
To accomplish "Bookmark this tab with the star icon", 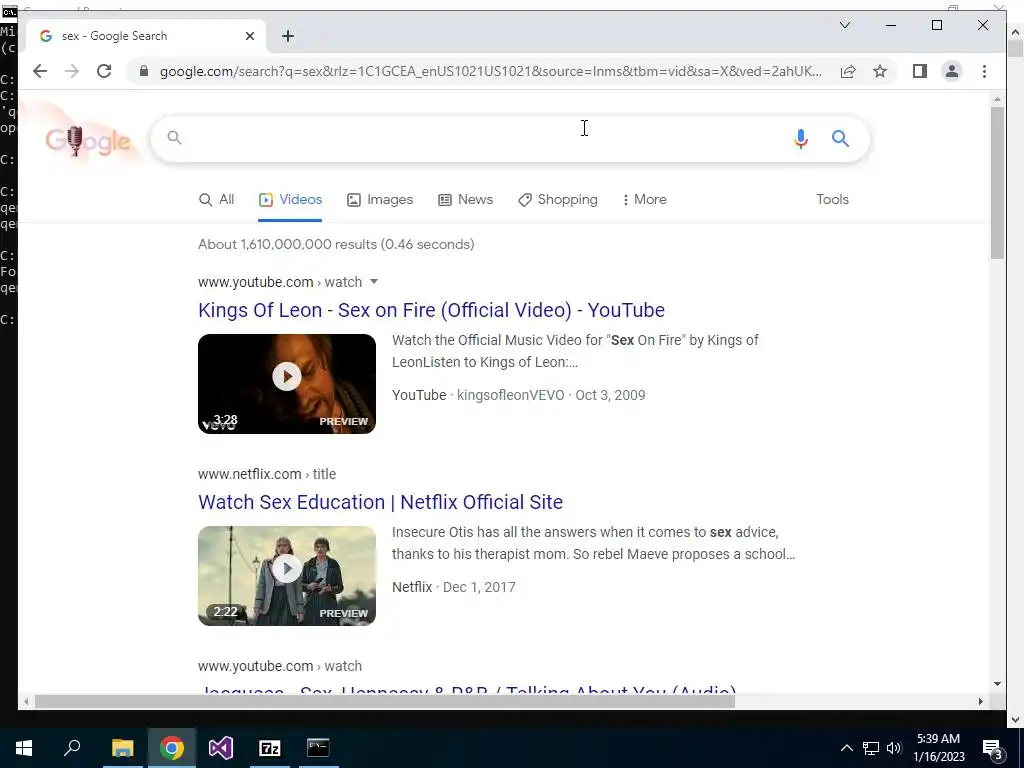I will [x=880, y=71].
